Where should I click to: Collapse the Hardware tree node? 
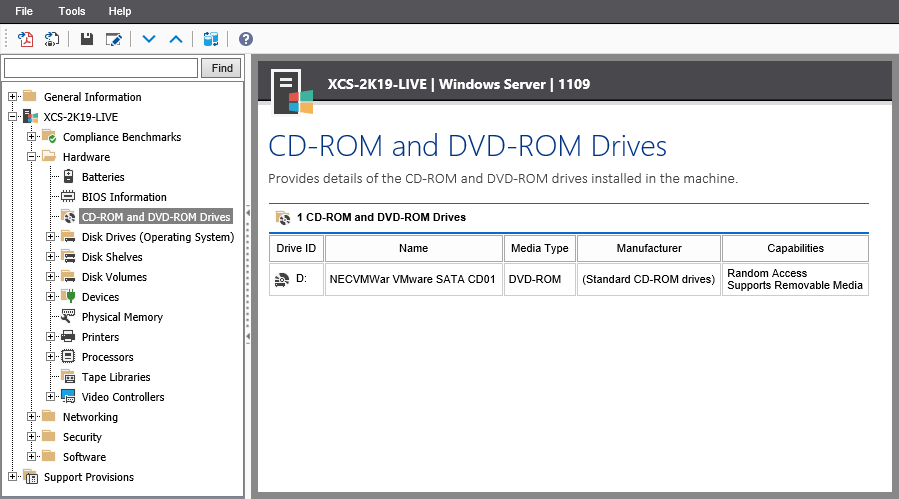(x=32, y=157)
